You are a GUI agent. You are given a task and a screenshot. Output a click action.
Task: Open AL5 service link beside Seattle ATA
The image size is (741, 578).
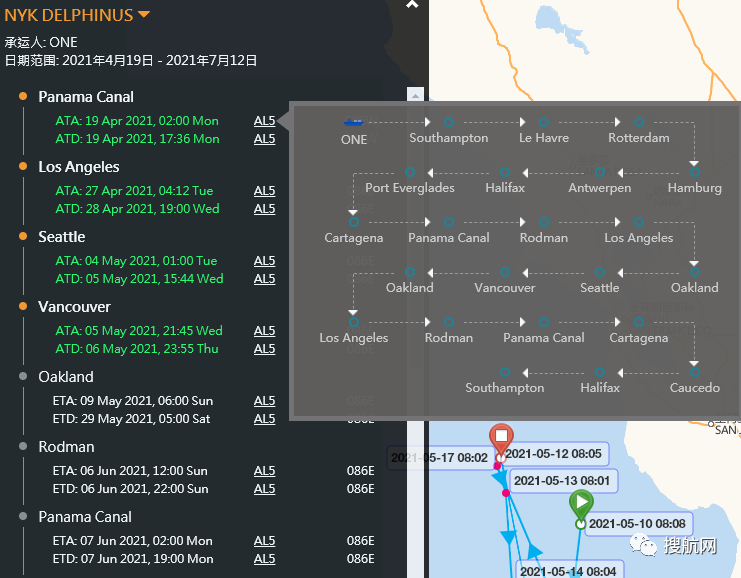pyautogui.click(x=264, y=261)
